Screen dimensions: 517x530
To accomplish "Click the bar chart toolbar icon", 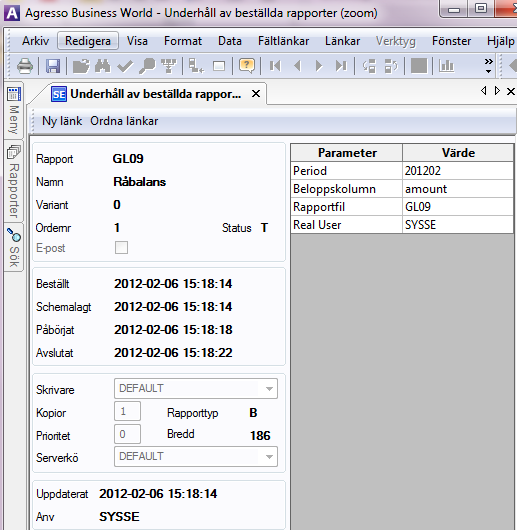I will tap(446, 66).
